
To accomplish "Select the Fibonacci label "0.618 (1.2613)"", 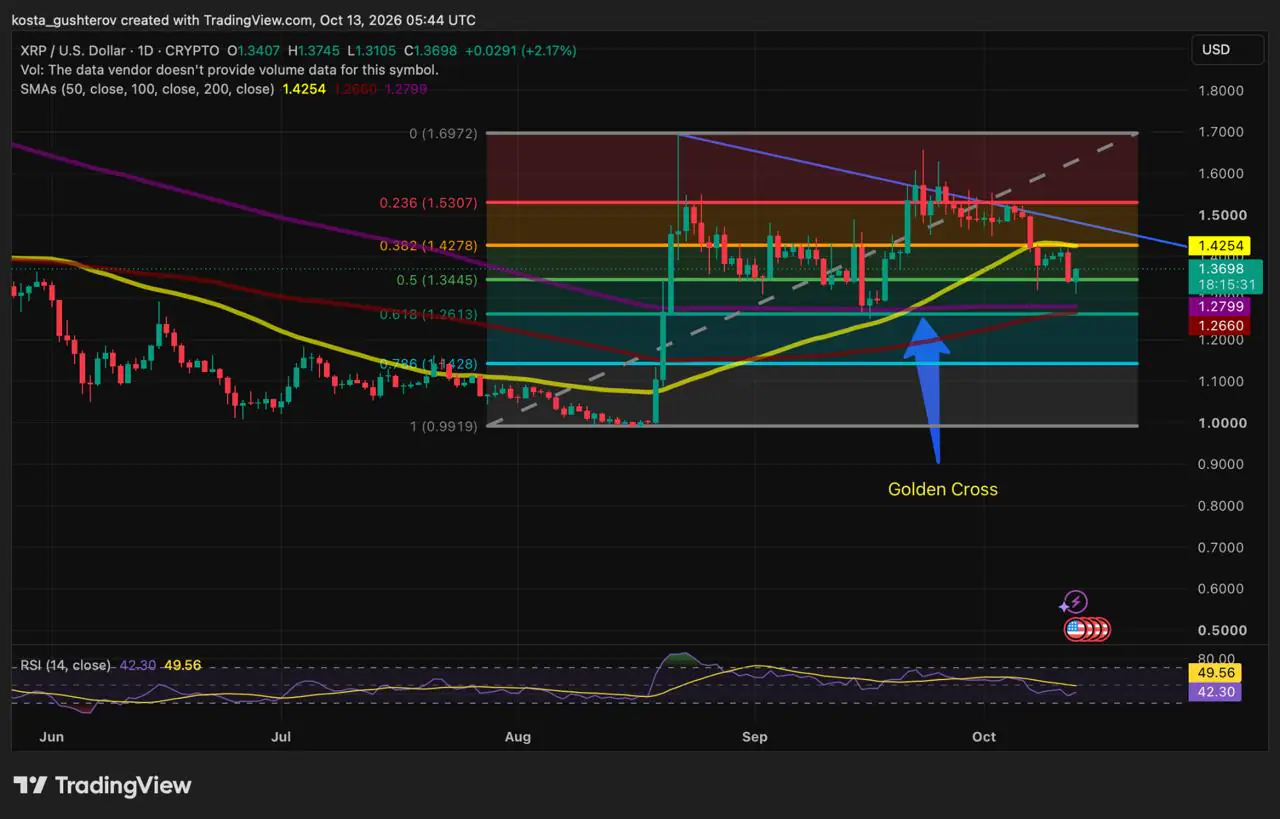I will point(428,314).
